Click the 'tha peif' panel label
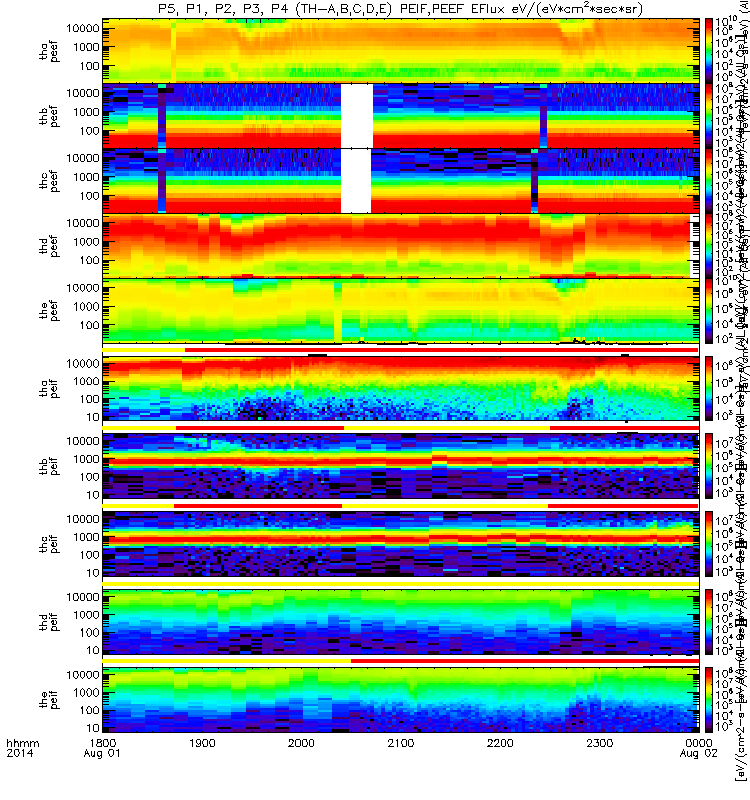This screenshot has width=750, height=800. point(49,388)
